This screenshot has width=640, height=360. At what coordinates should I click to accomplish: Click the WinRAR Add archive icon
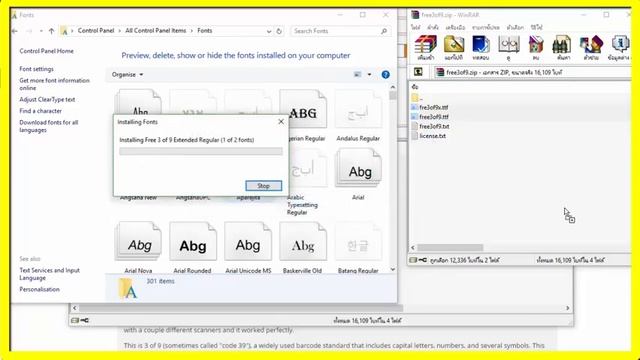click(x=426, y=44)
